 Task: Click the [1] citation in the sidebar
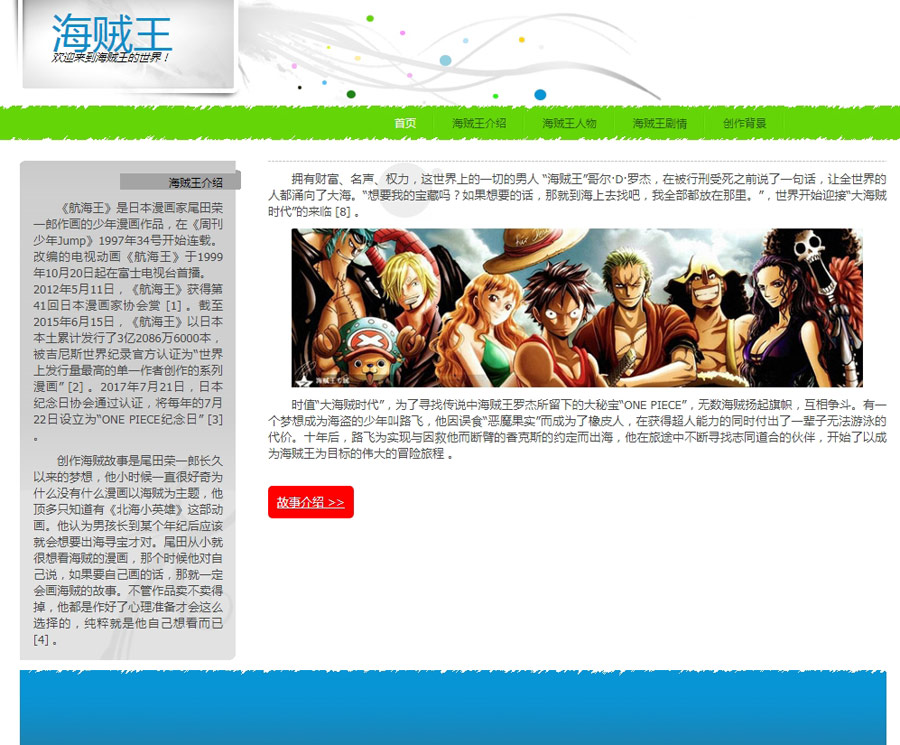173,305
